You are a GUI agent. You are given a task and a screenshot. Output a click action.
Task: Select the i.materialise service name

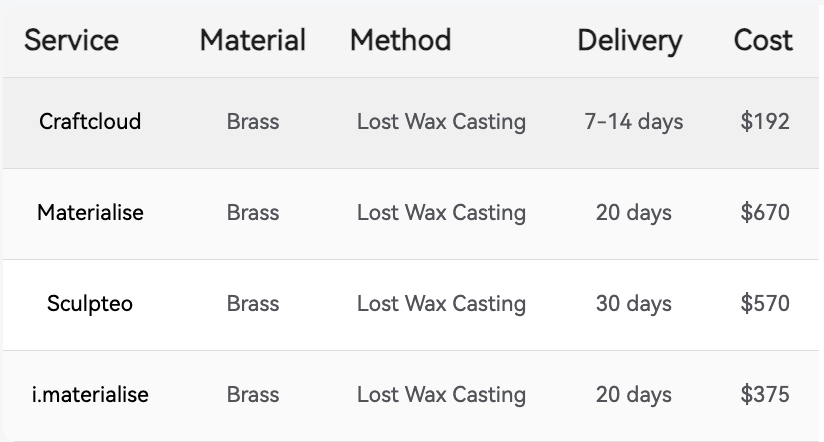pos(90,394)
